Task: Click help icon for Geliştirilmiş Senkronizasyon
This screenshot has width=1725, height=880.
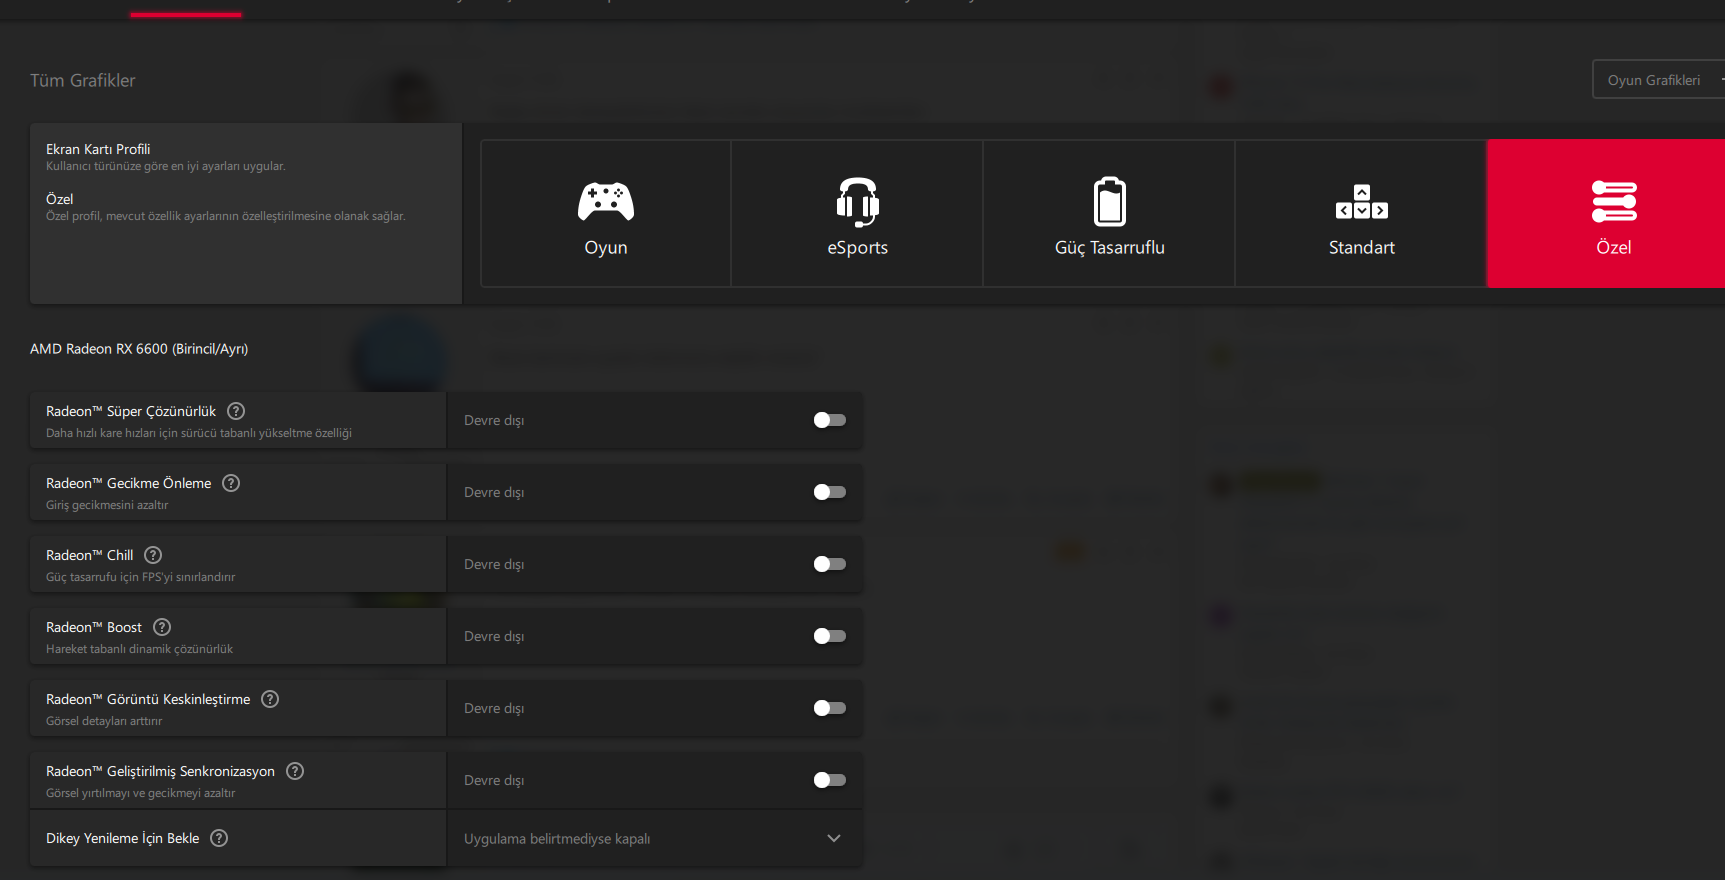Action: click(x=295, y=771)
